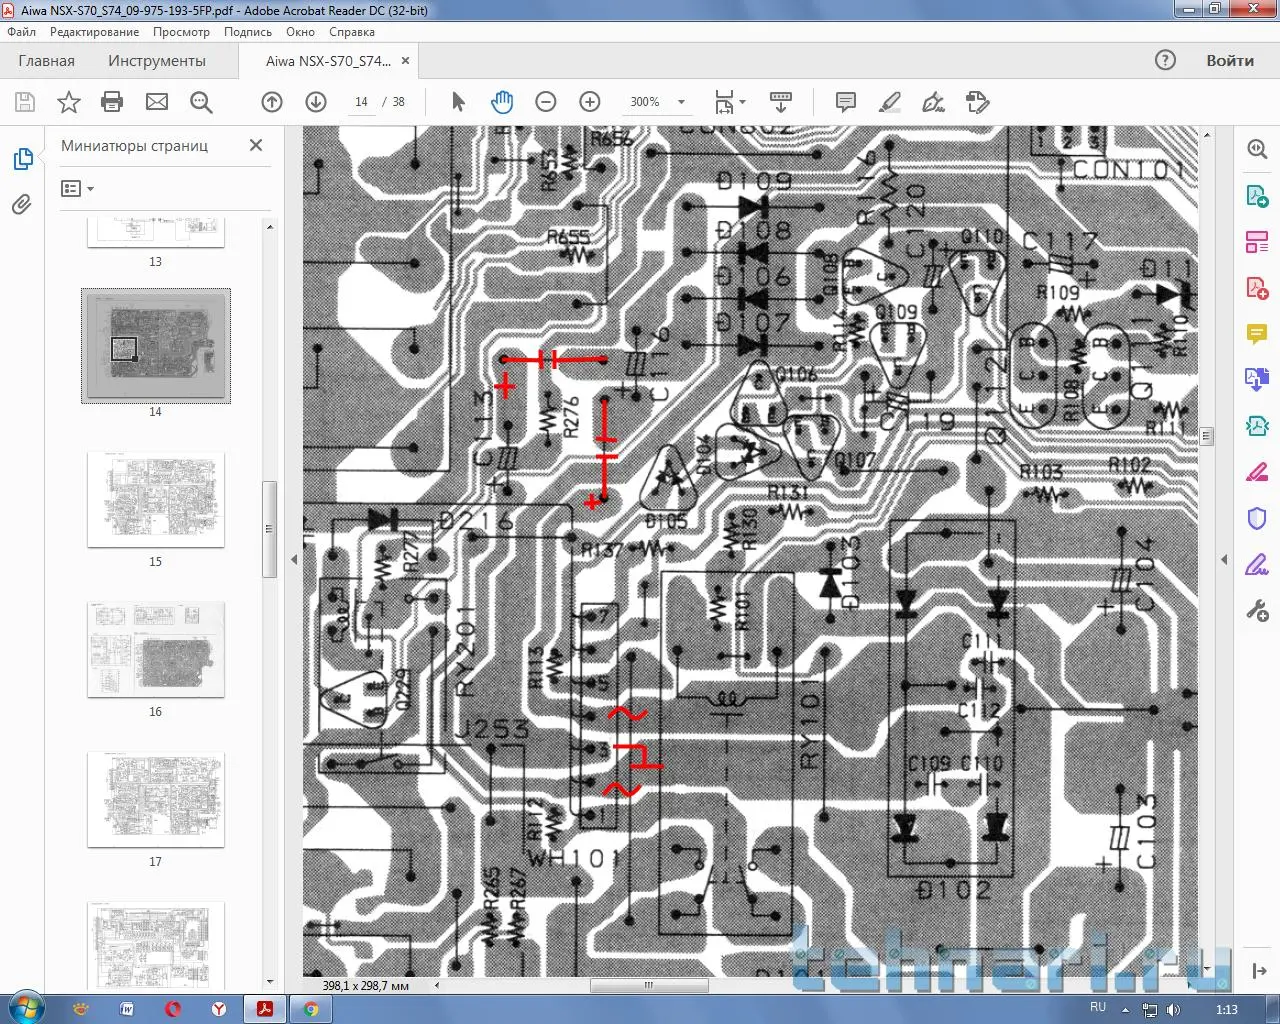Add current file to favorites with star icon

click(69, 102)
